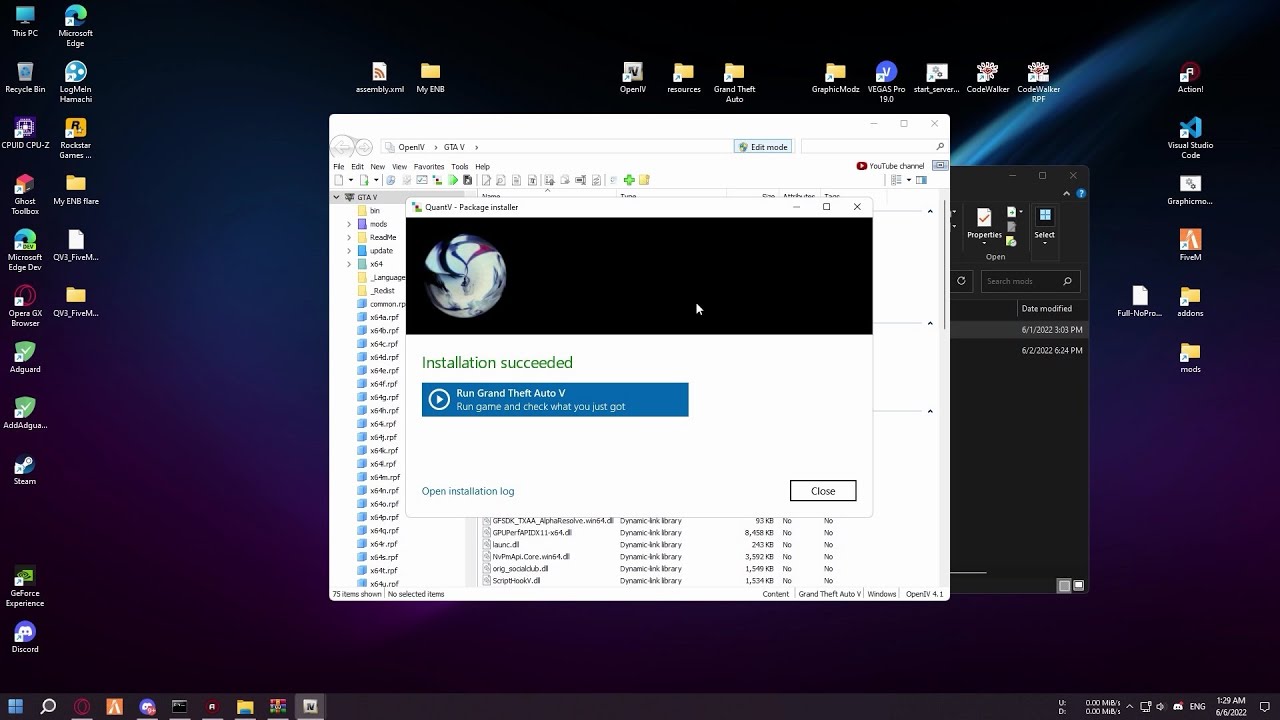This screenshot has height=720, width=1280.
Task: Open the Help menu in OpenIV
Action: pos(482,167)
